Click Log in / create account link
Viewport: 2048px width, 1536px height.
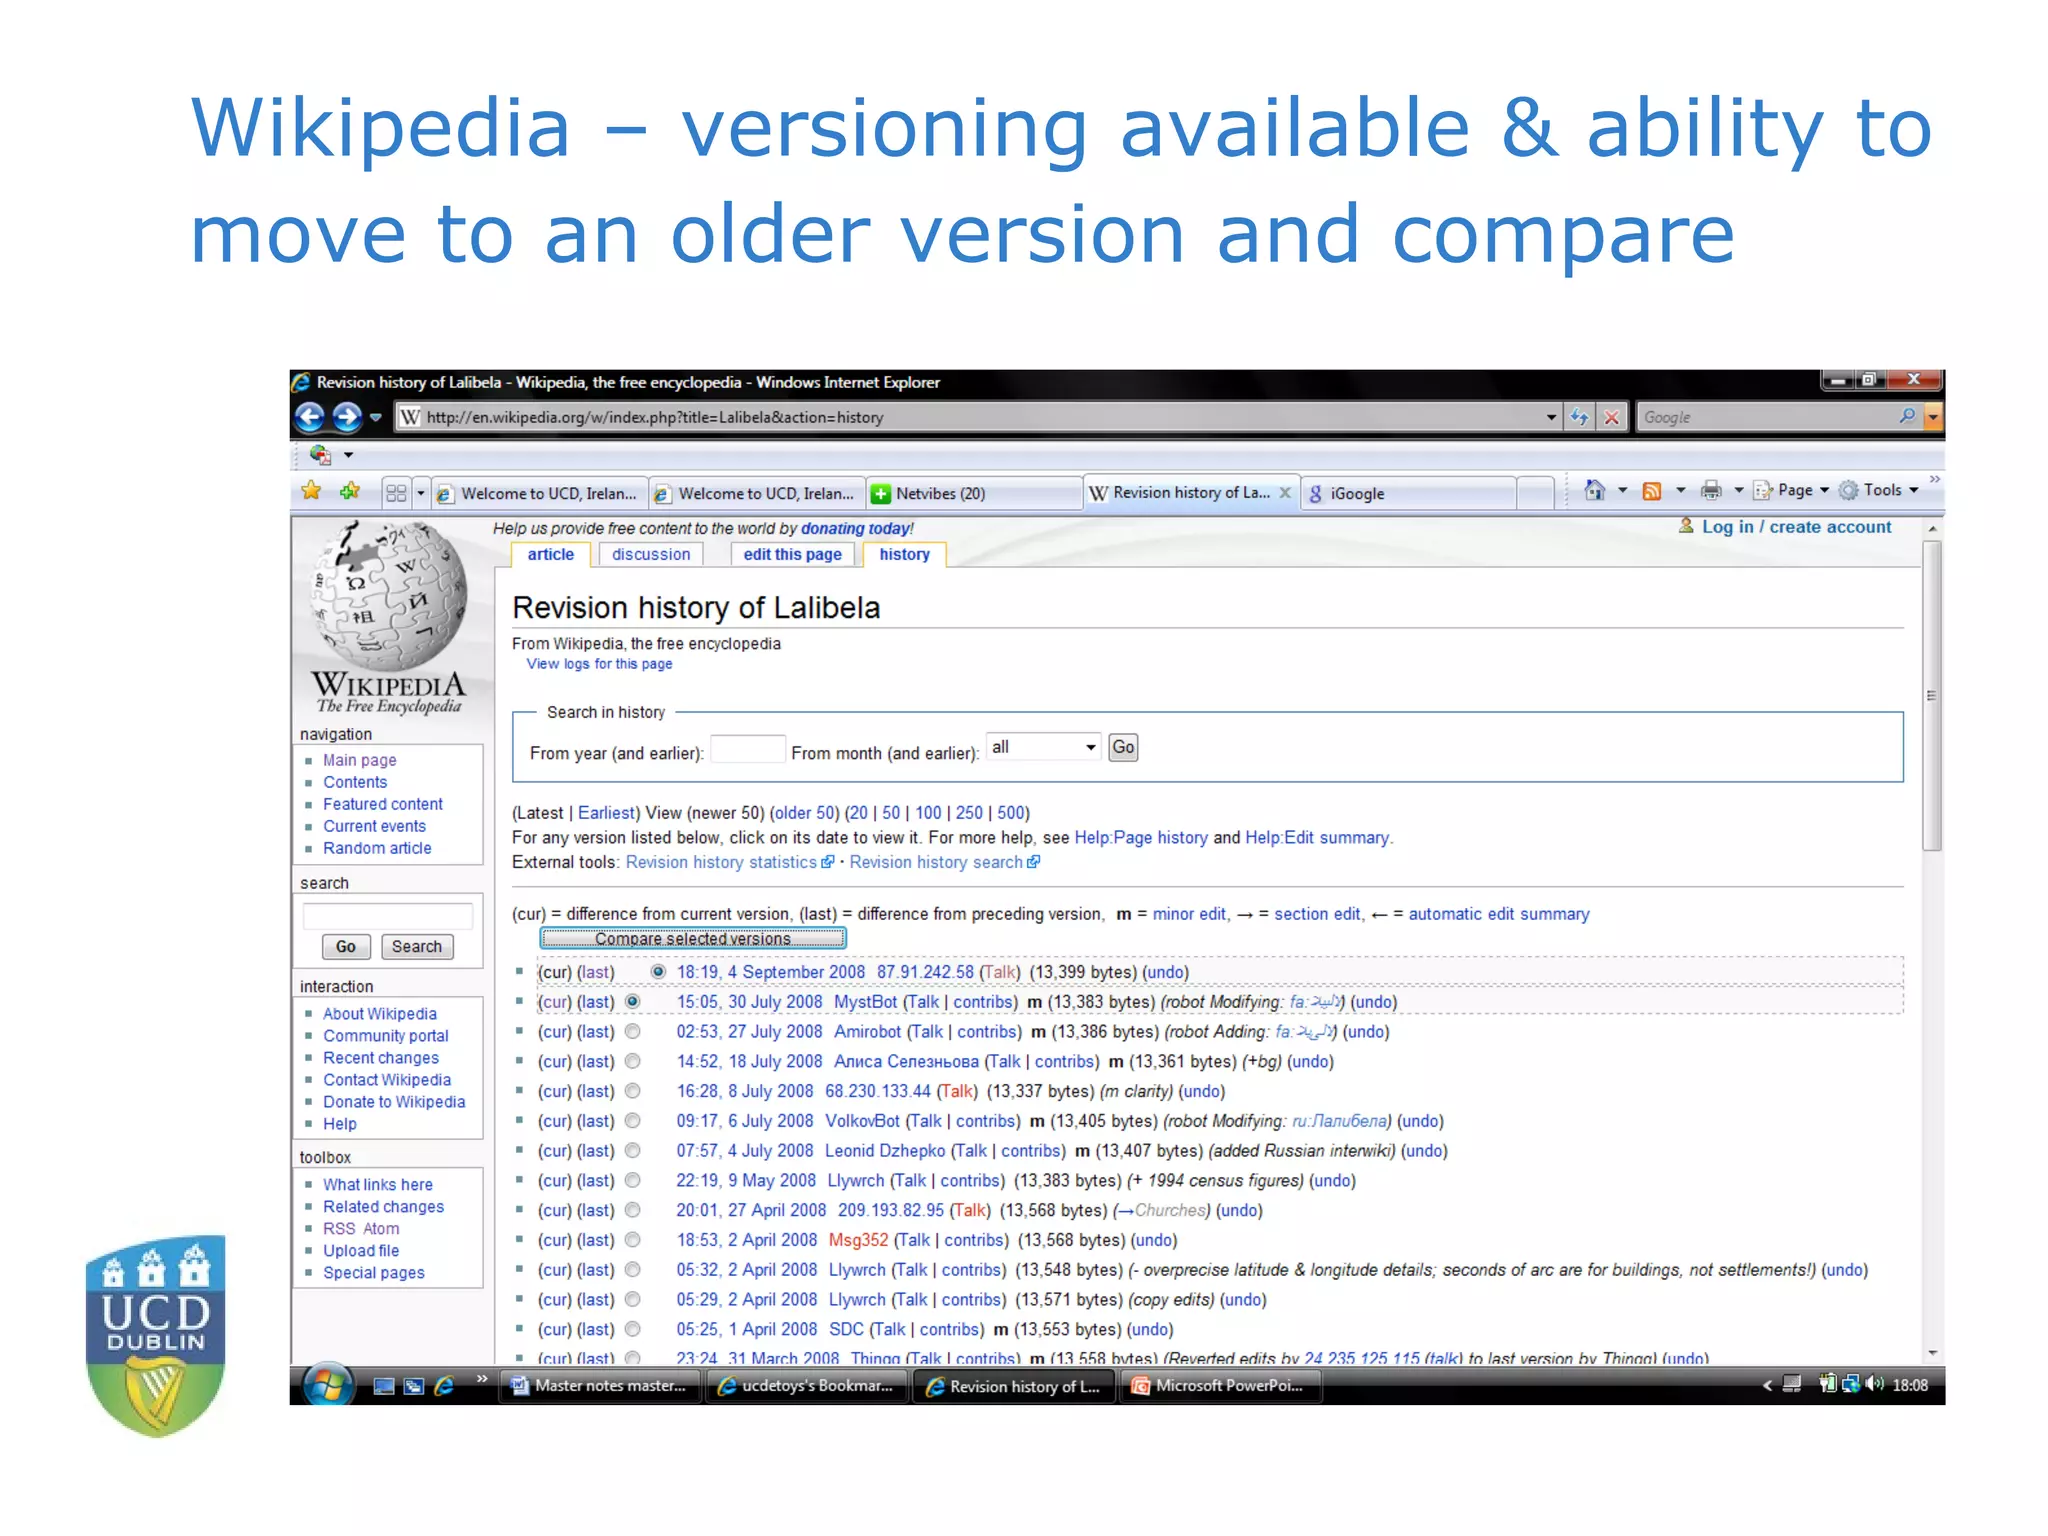click(1796, 527)
